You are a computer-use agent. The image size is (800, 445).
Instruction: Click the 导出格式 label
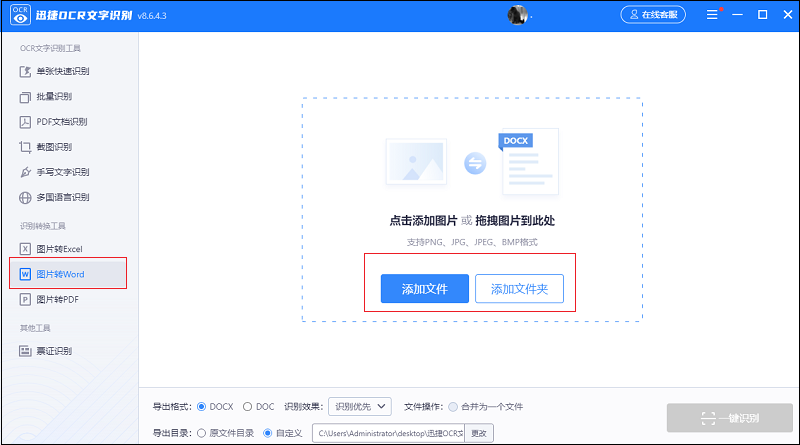point(172,407)
